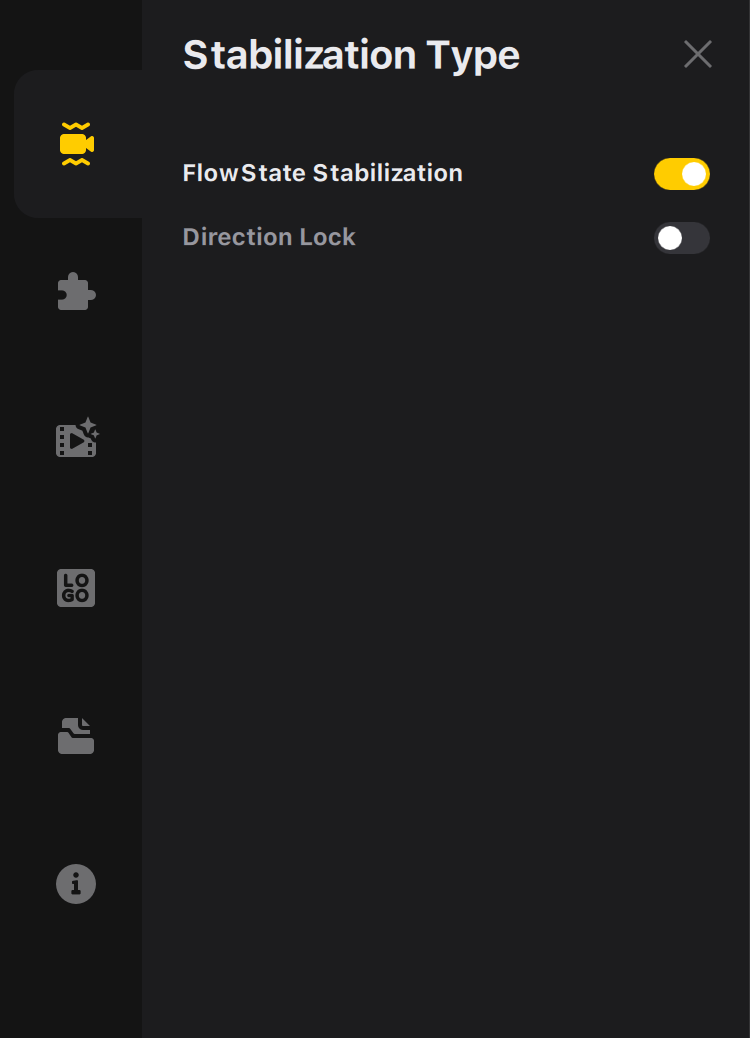This screenshot has height=1038, width=750.
Task: Click the FlowState Stabilization label text
Action: (x=322, y=173)
